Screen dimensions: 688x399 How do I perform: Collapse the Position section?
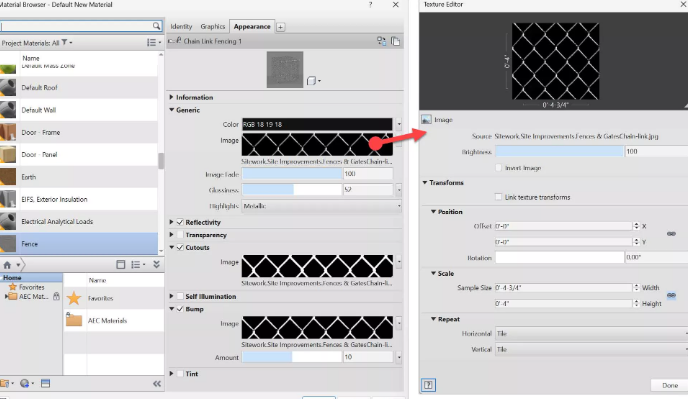[434, 212]
